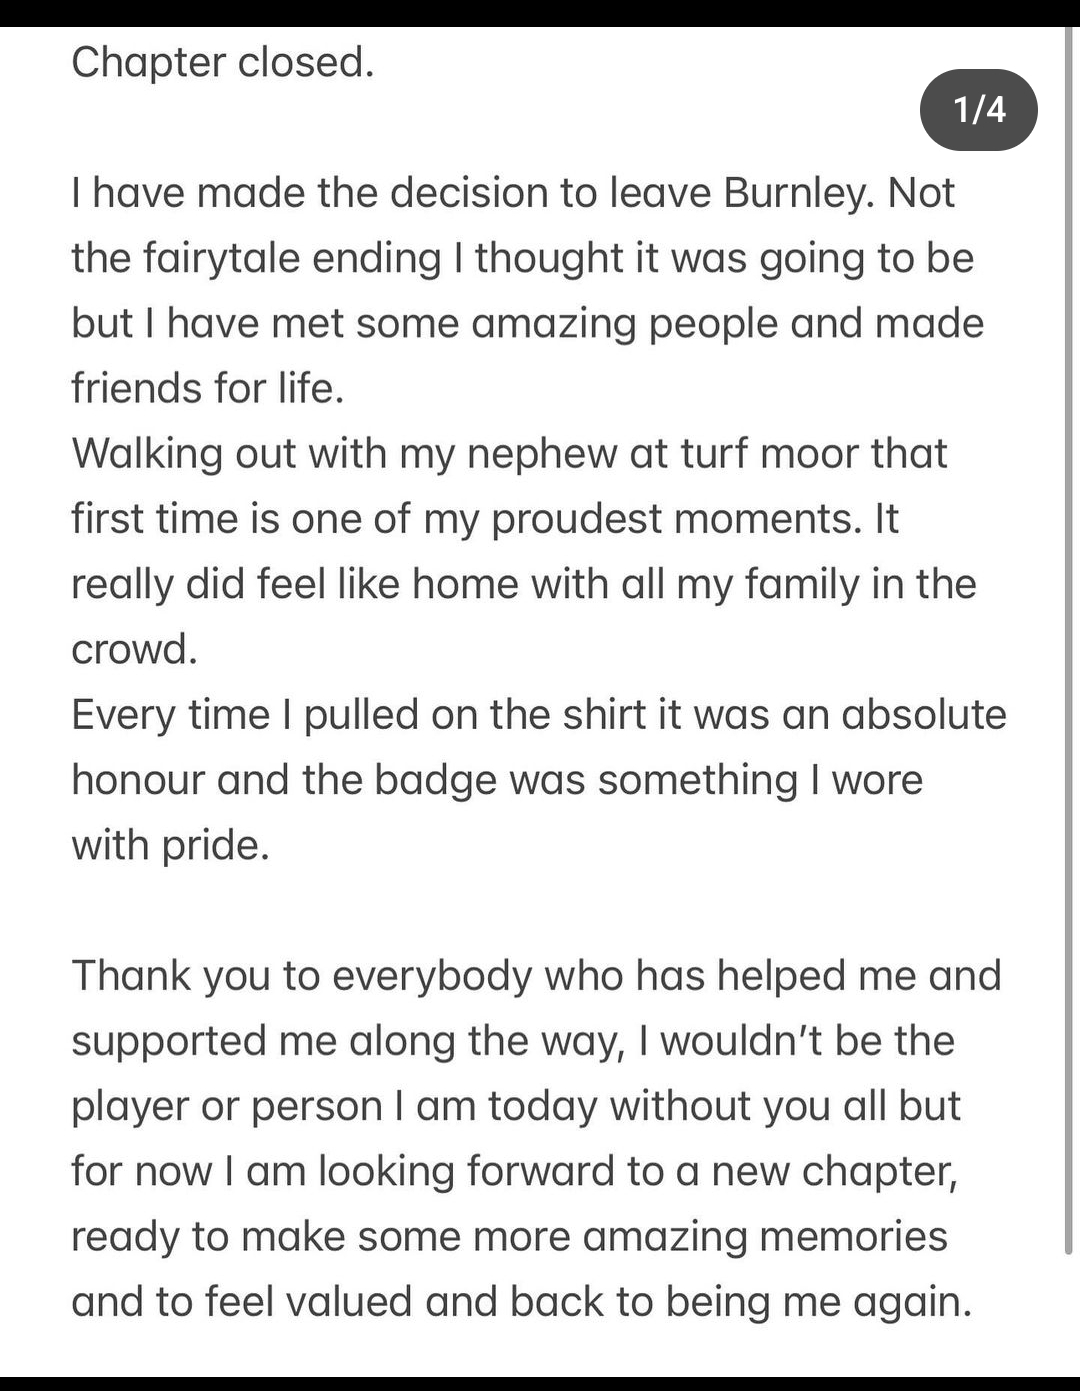Click the line starting "really did feel like home"
1080x1391 pixels.
523,584
